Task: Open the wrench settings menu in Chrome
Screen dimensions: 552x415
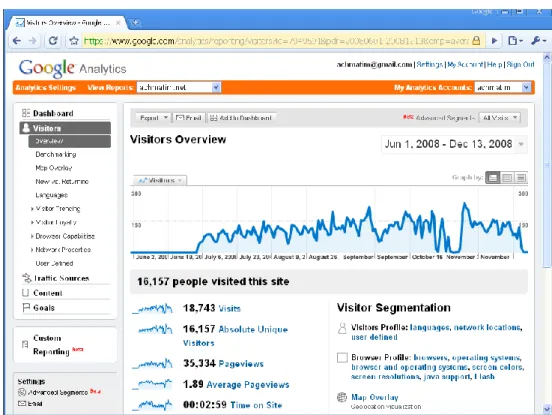Action: click(x=538, y=41)
